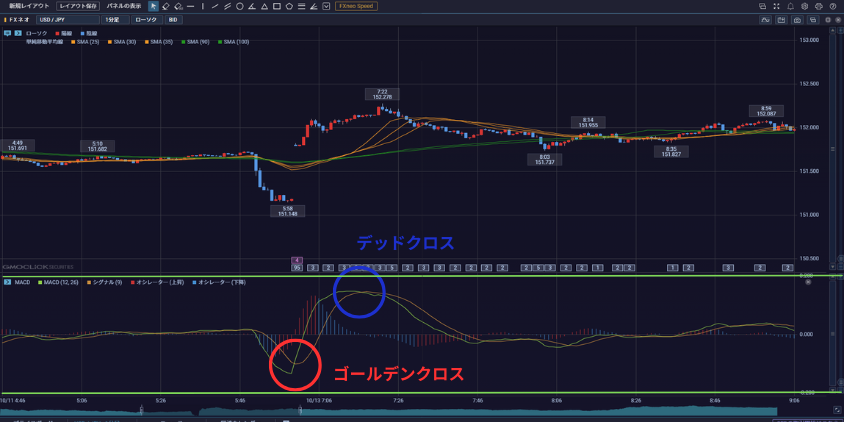
Task: Click the レイアウト保存 button
Action: (79, 6)
